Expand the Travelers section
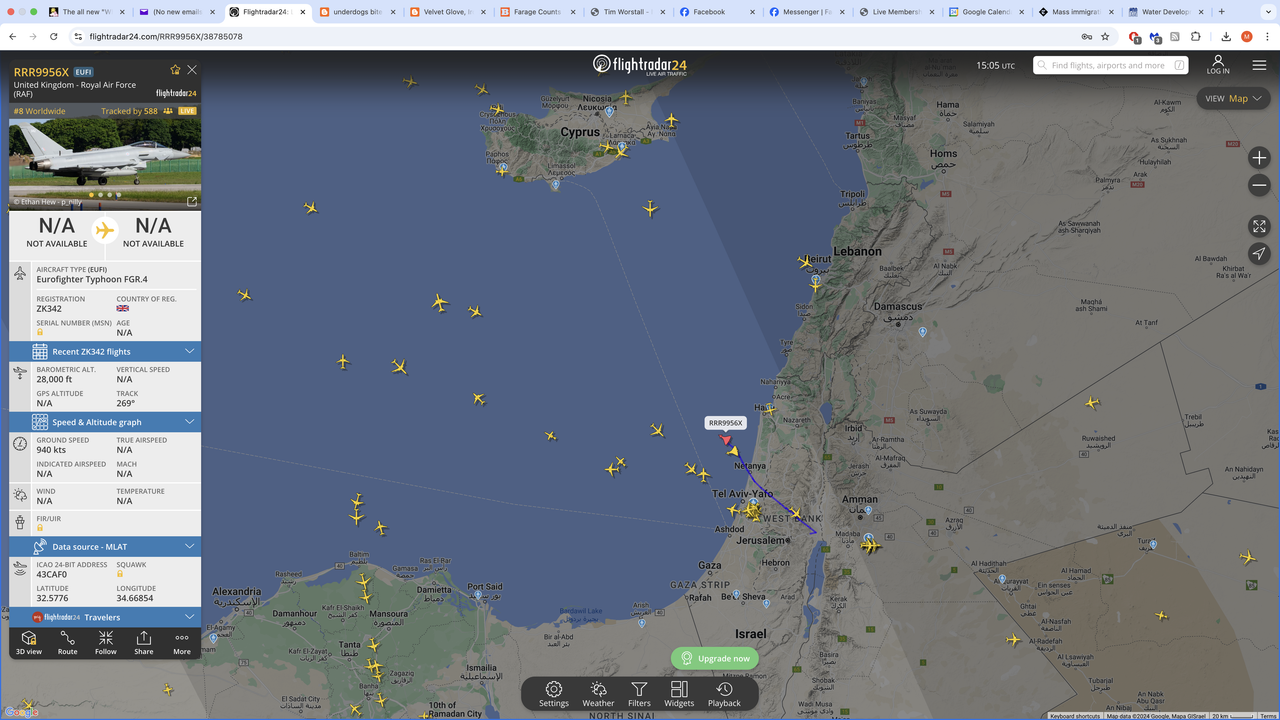Image resolution: width=1280 pixels, height=720 pixels. tap(105, 617)
